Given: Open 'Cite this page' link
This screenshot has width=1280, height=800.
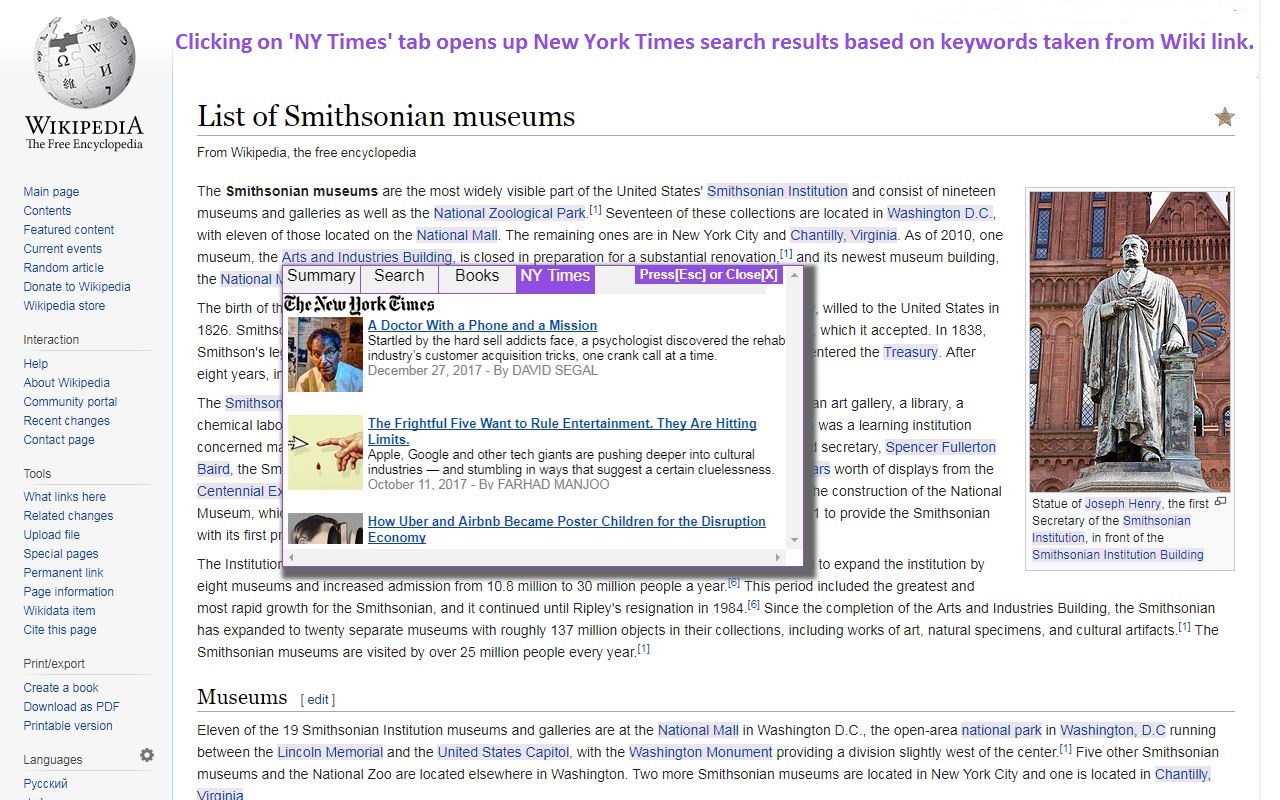Looking at the screenshot, I should point(60,630).
